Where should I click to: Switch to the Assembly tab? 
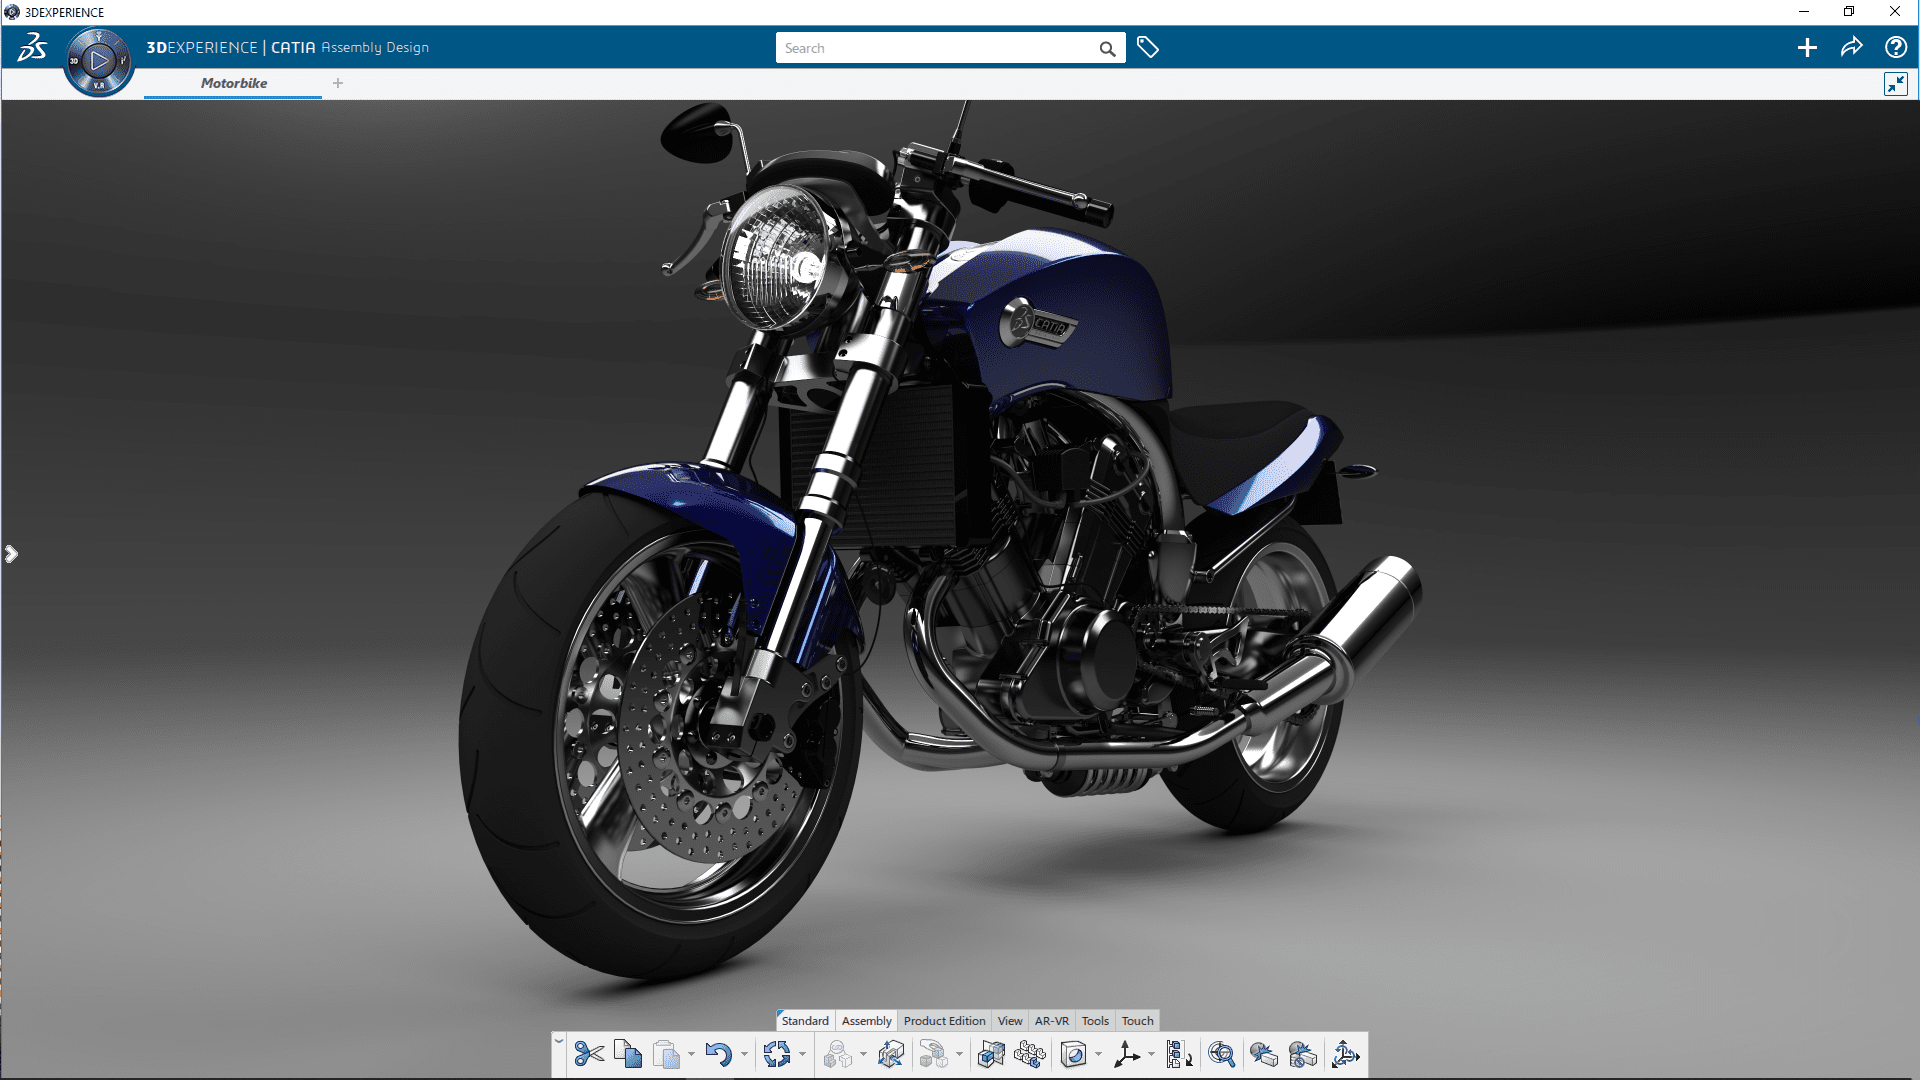pyautogui.click(x=865, y=1021)
